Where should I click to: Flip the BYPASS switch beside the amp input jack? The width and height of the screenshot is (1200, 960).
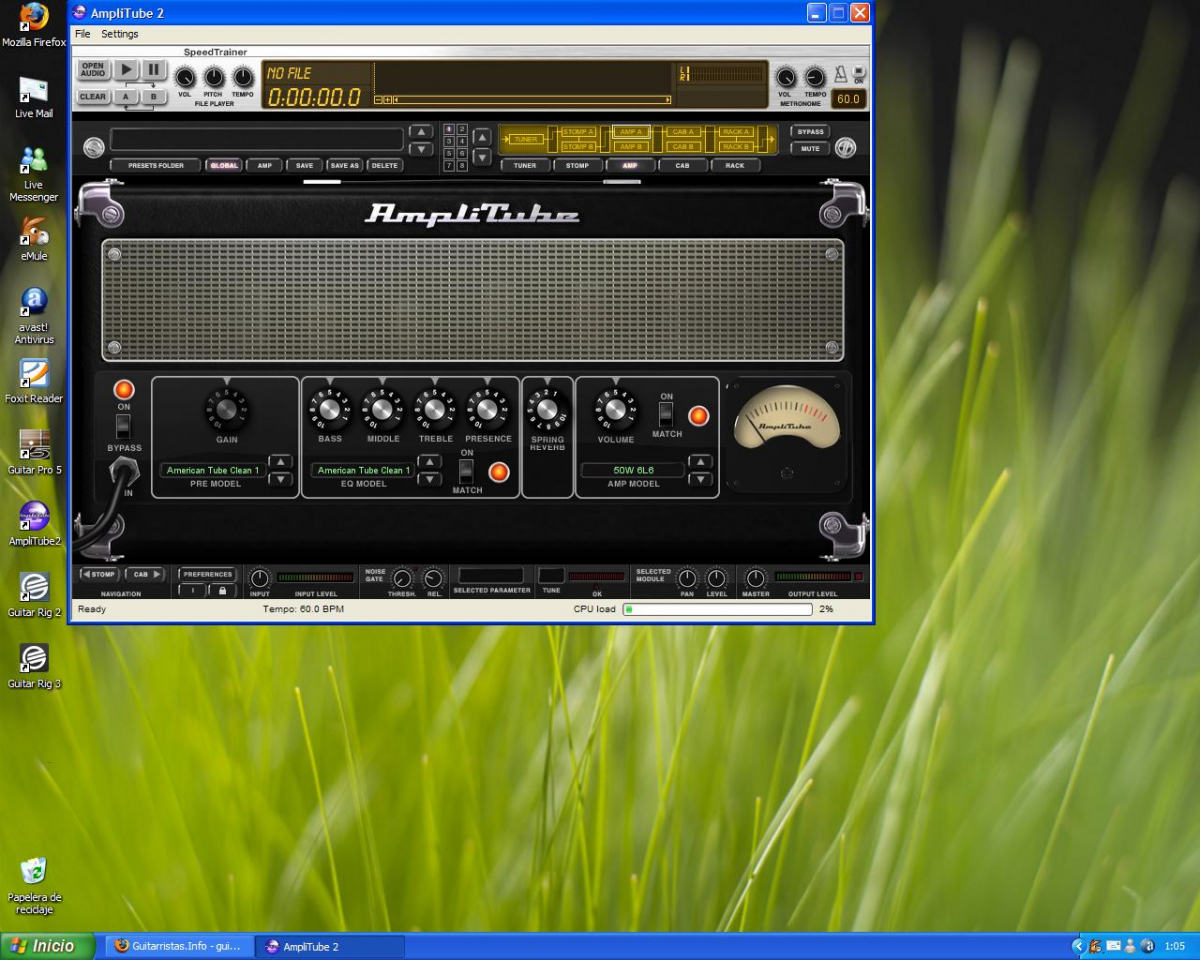124,425
